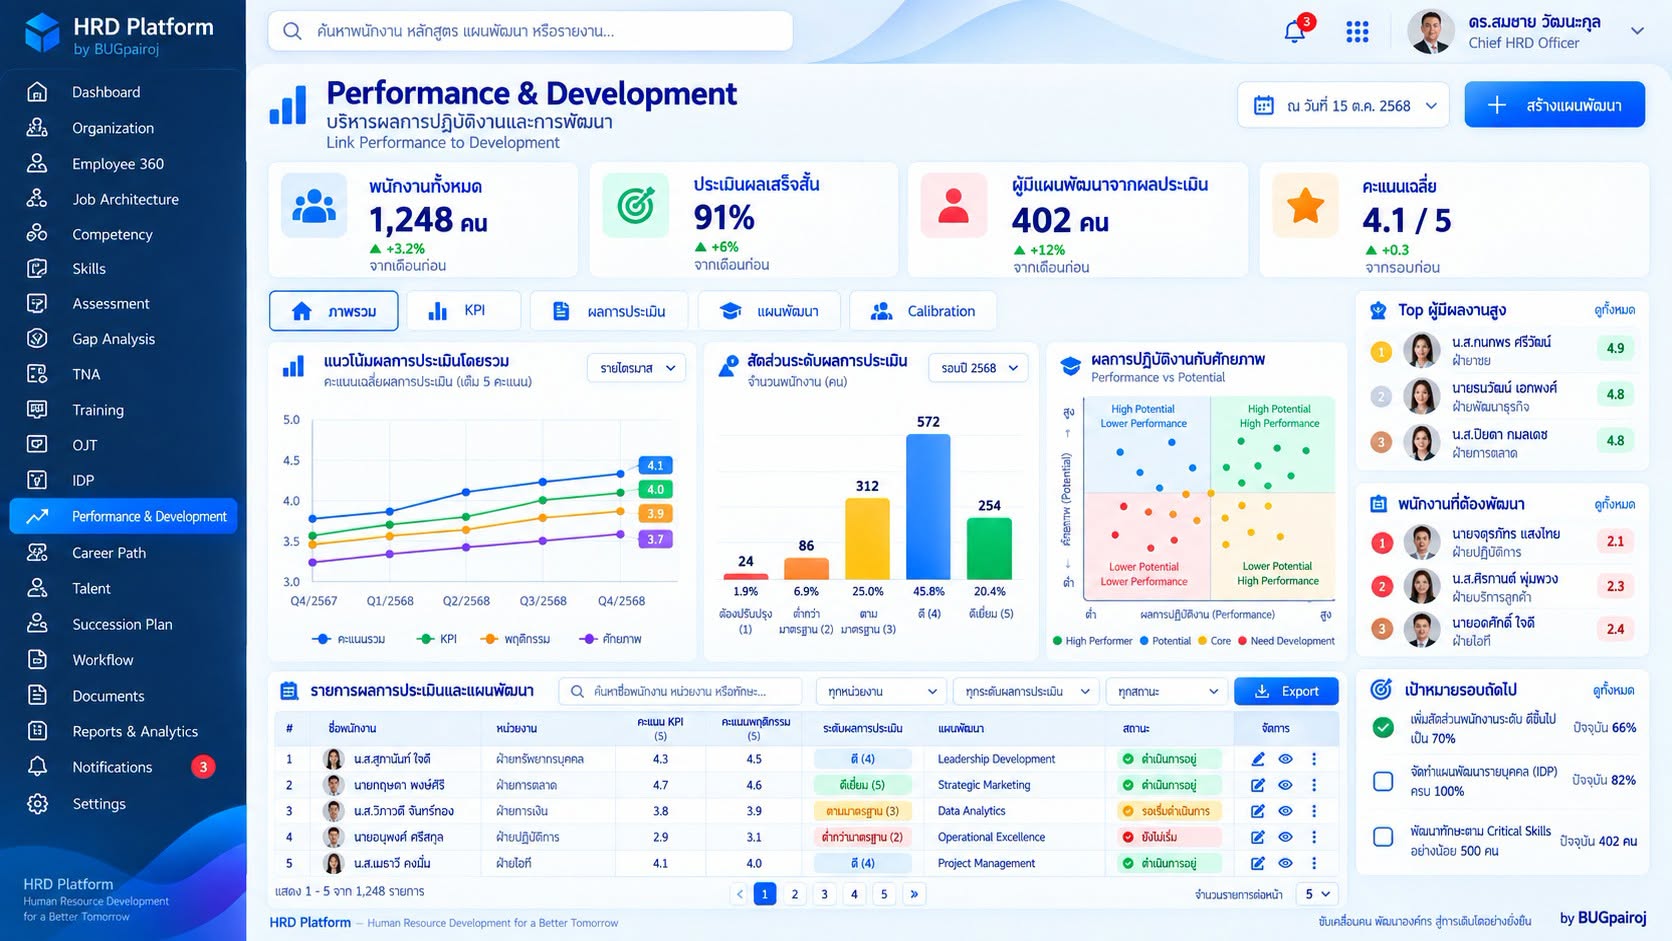Go to page 3 in pagination
1672x941 pixels.
tap(825, 894)
